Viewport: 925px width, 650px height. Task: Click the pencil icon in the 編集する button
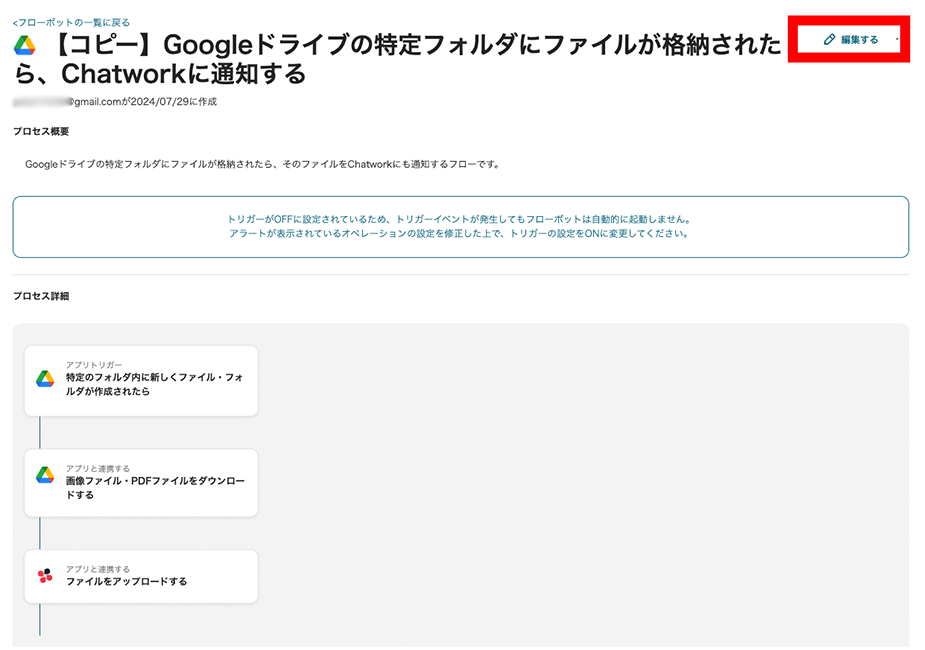click(828, 40)
